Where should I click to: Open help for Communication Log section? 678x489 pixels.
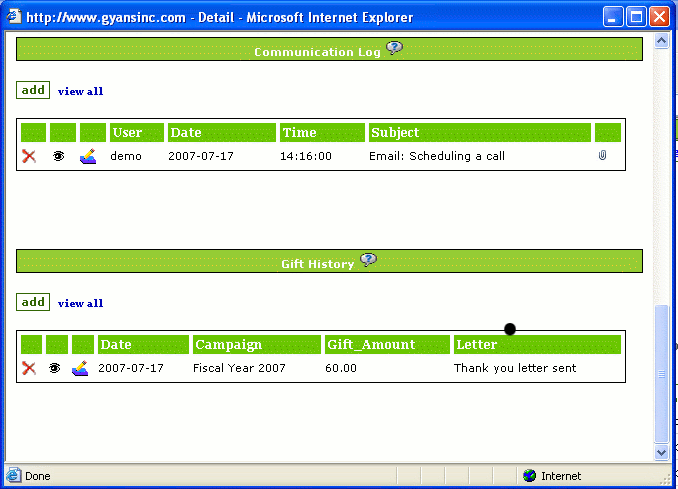(394, 48)
